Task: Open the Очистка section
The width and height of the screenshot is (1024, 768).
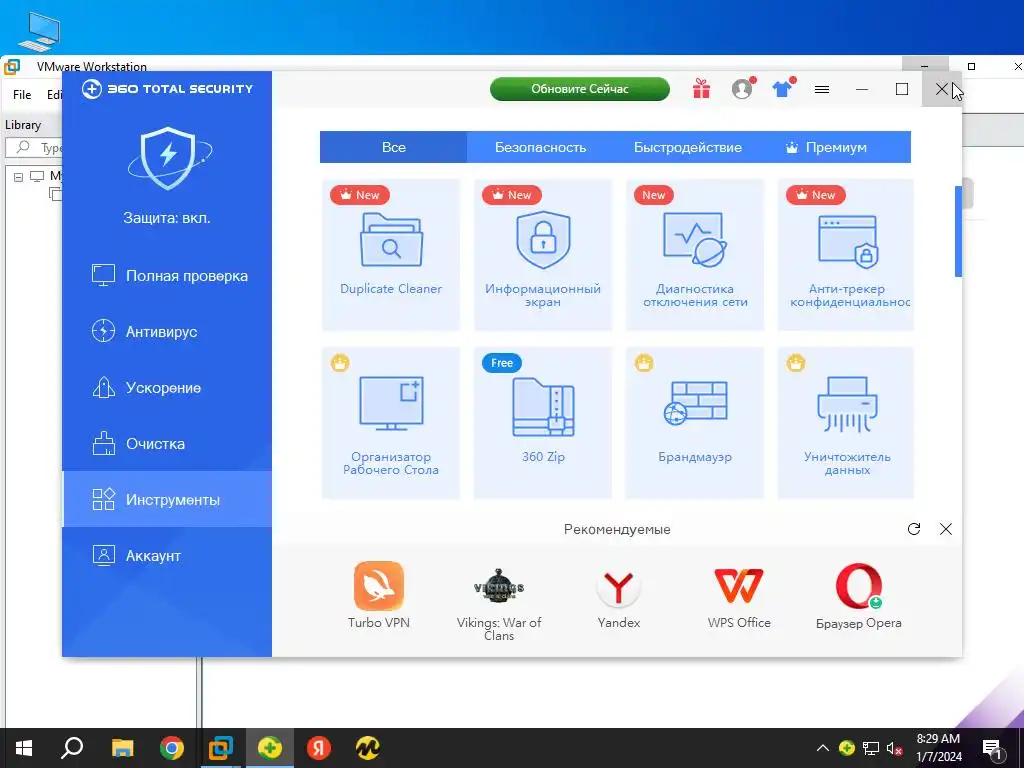Action: coord(167,444)
